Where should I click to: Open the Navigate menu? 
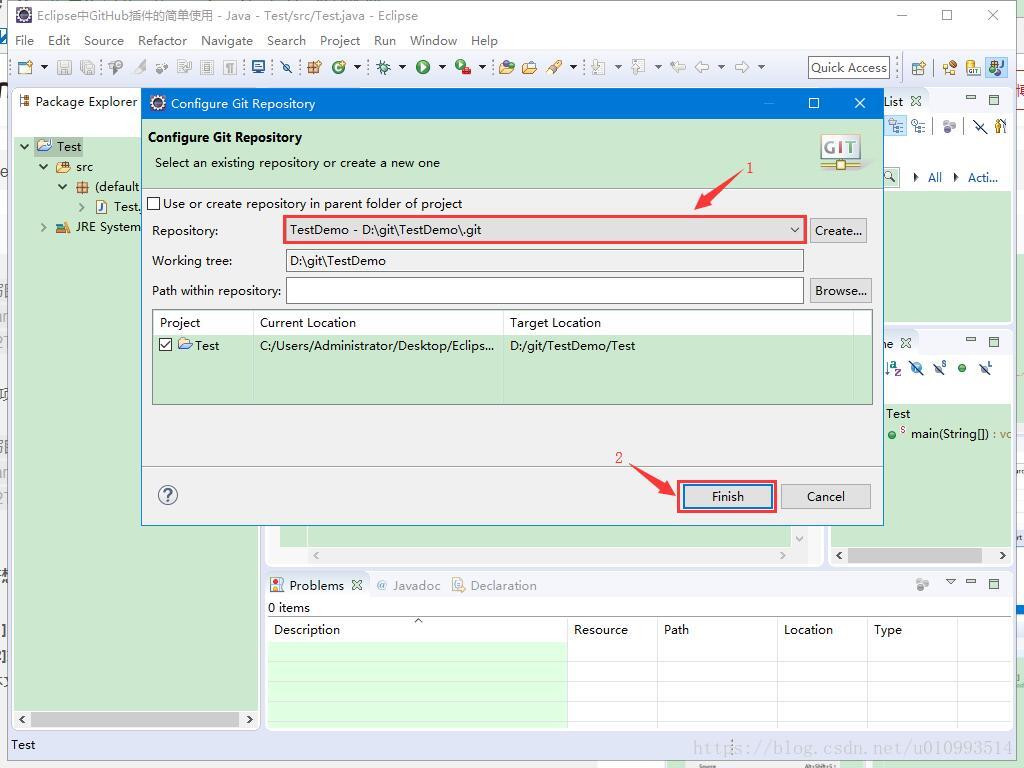tap(227, 40)
